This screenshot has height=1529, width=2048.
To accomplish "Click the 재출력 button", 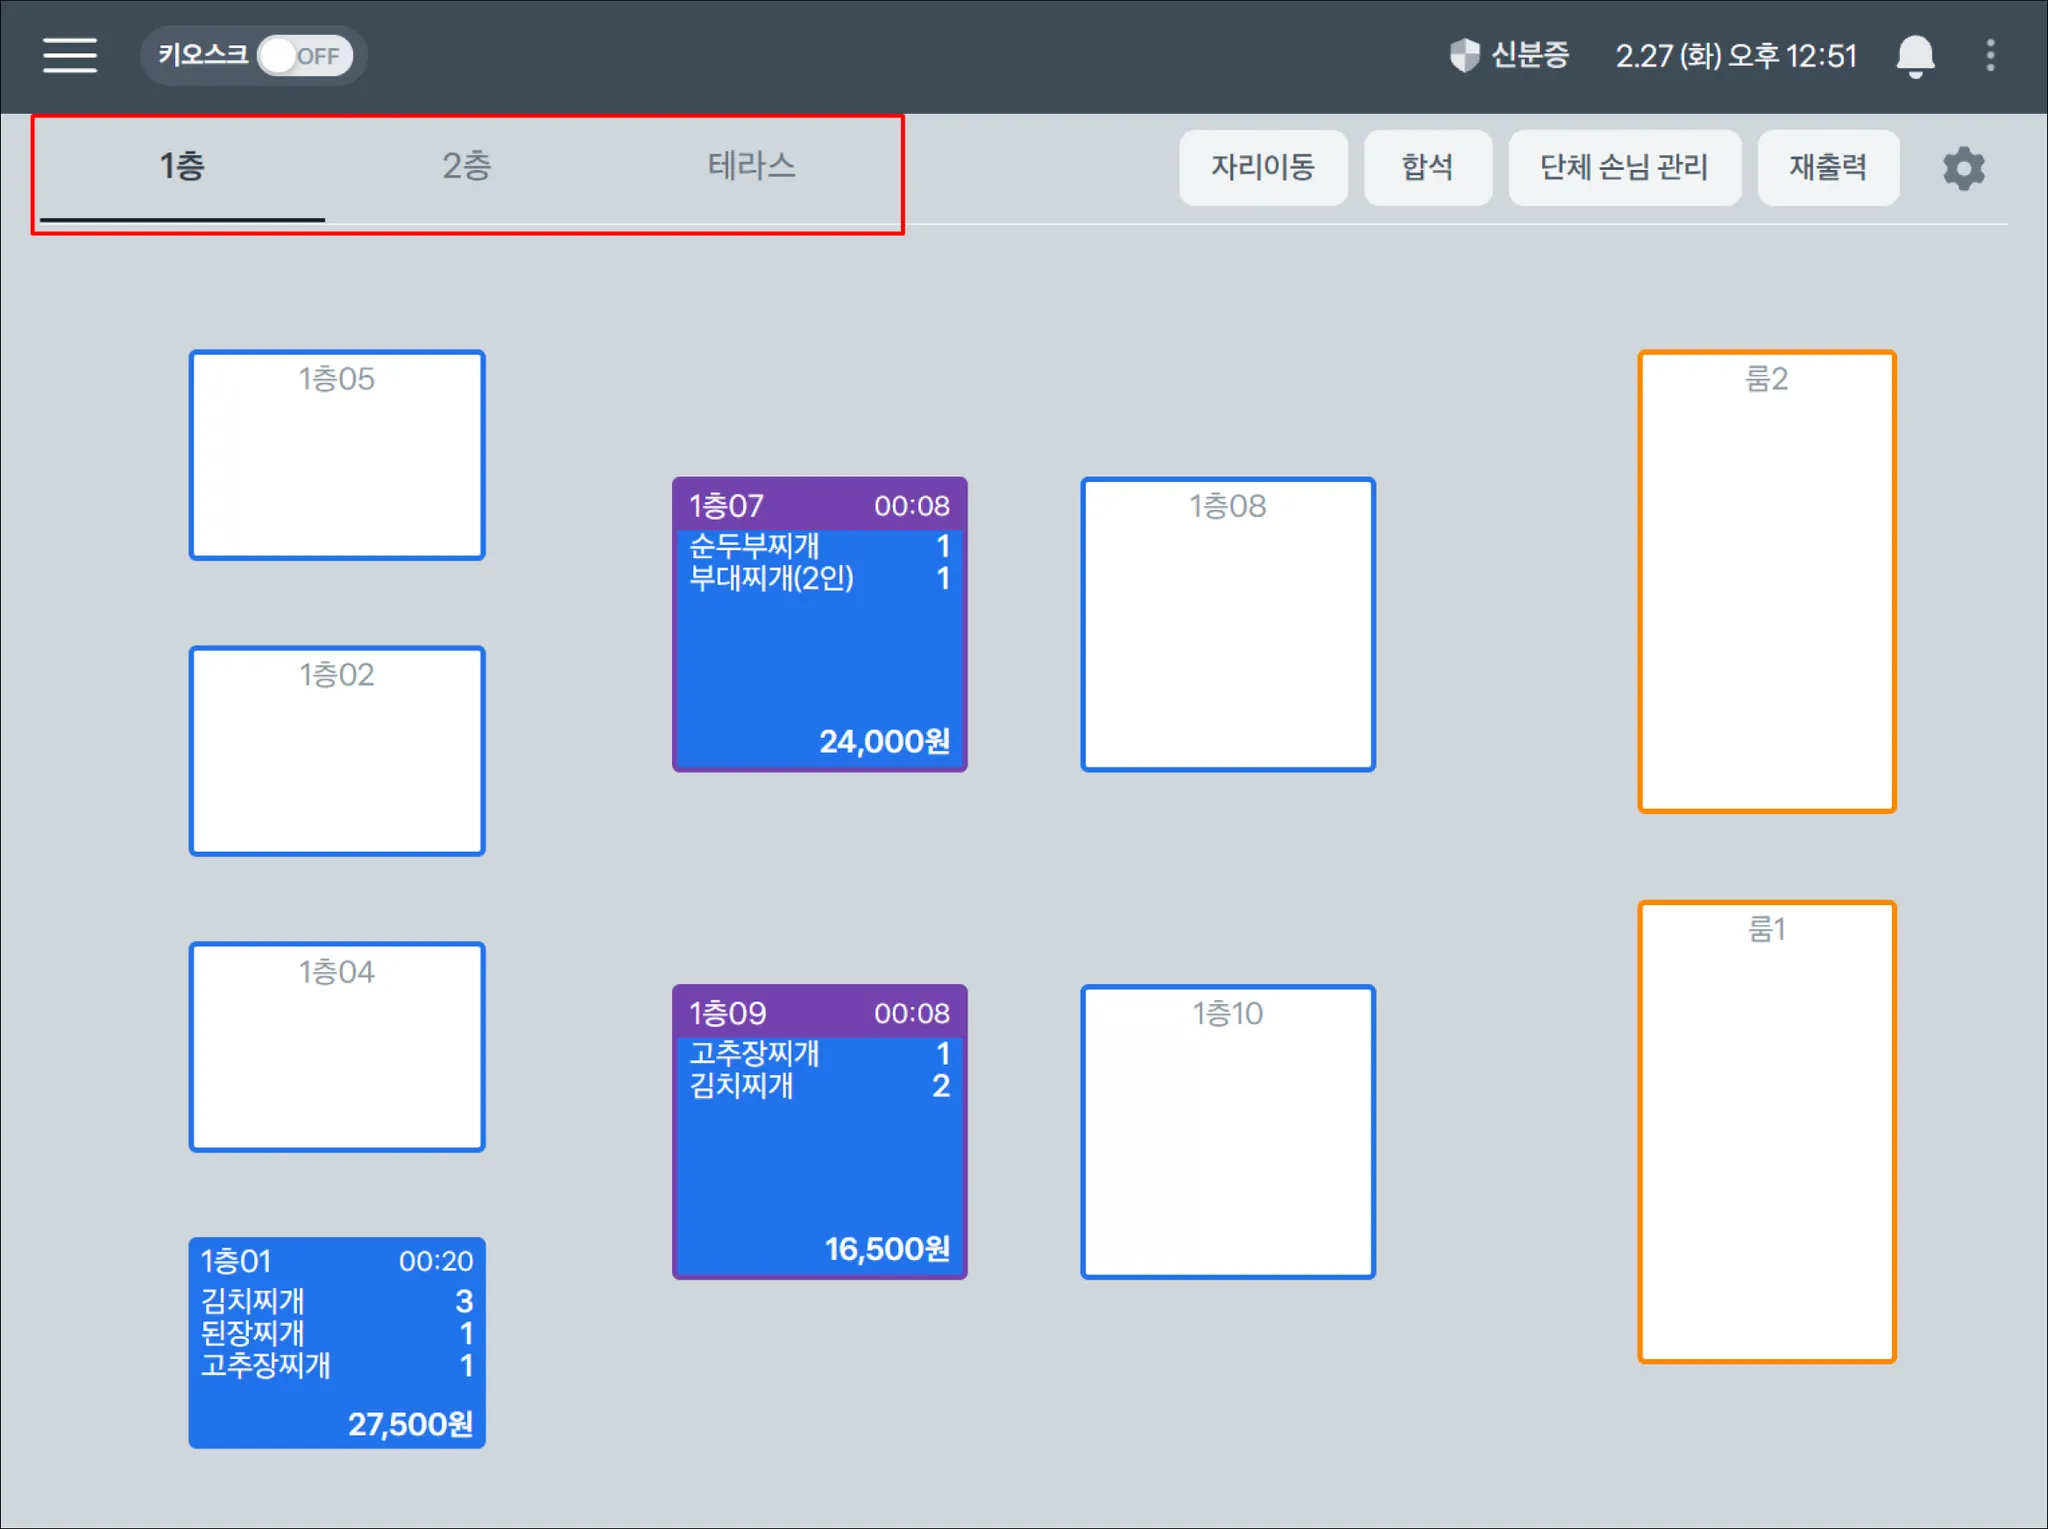I will pyautogui.click(x=1827, y=168).
